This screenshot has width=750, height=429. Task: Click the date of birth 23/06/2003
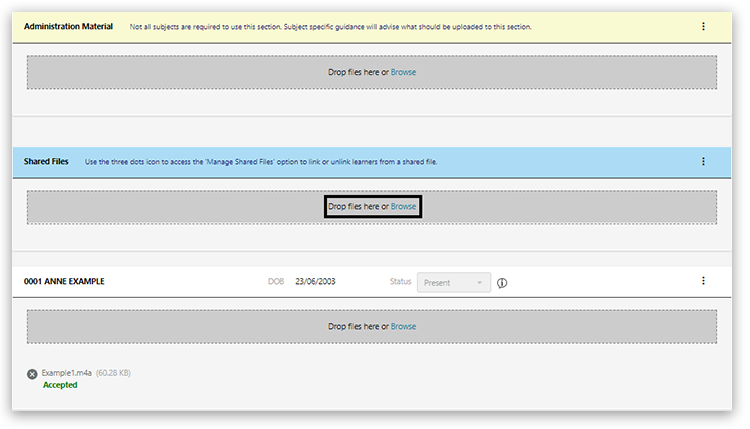point(316,282)
